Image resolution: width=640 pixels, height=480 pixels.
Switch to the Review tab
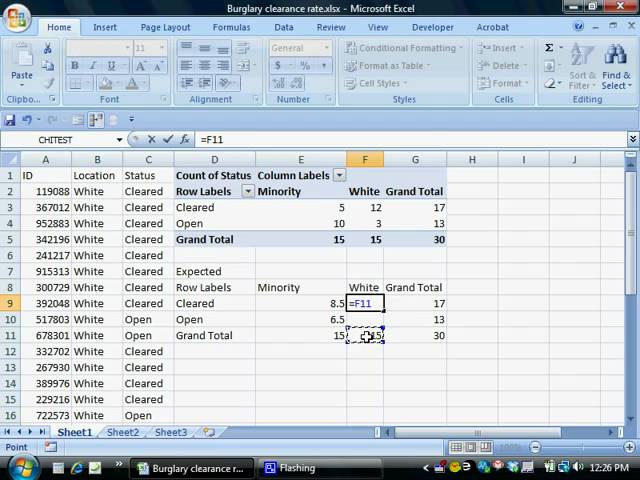pos(331,27)
